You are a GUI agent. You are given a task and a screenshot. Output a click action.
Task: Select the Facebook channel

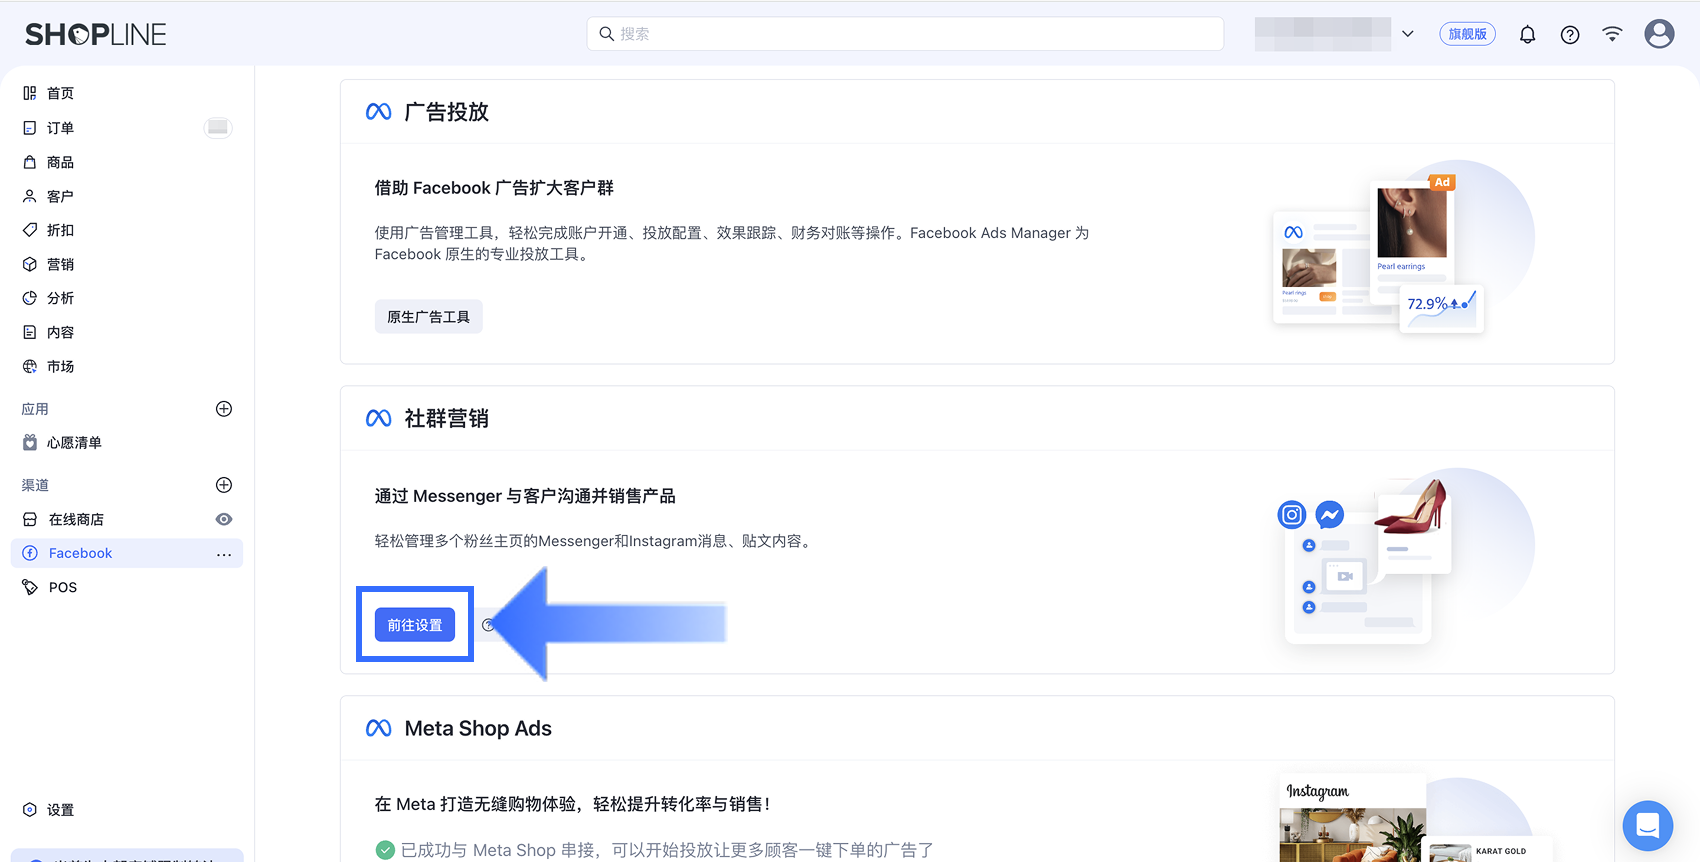[127, 553]
